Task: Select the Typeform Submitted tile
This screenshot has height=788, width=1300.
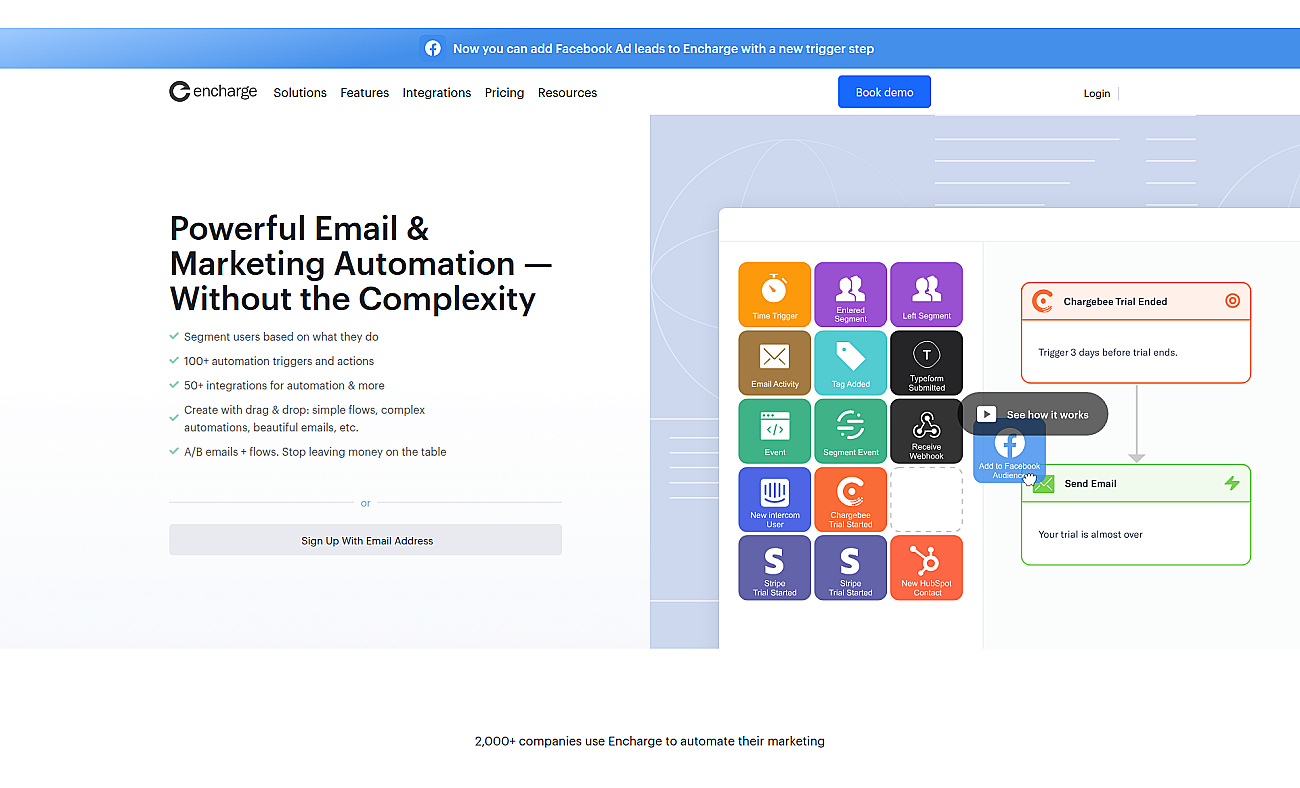Action: 927,363
